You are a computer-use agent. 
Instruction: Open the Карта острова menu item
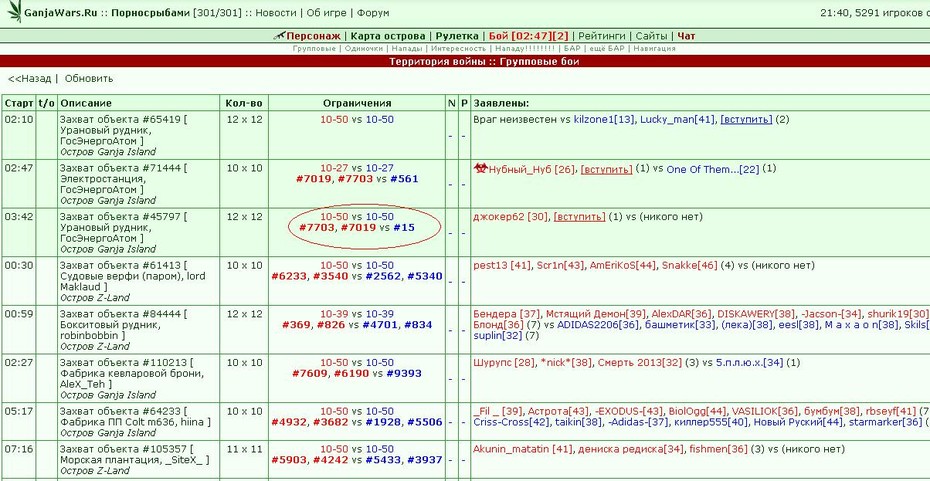click(386, 36)
